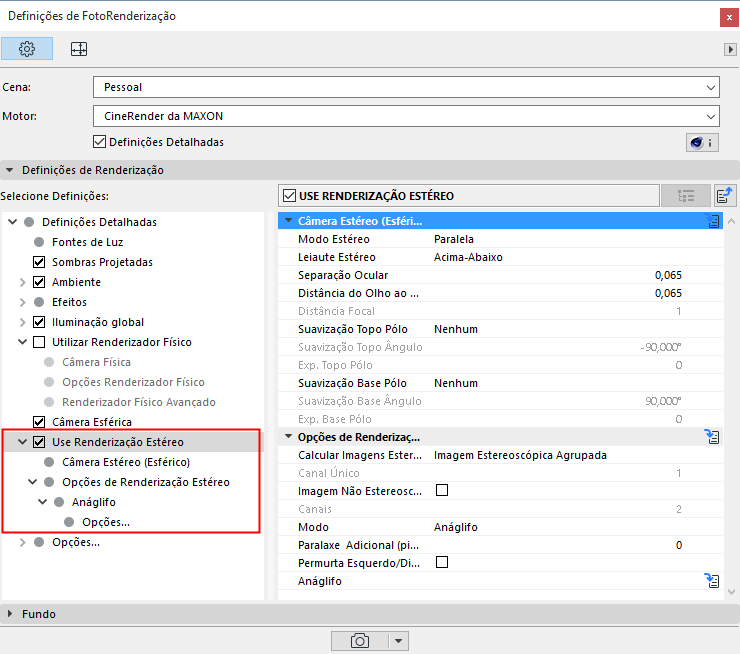Expand the bottom-level Opções... tree node
Image resolution: width=740 pixels, height=654 pixels.
(x=22, y=542)
